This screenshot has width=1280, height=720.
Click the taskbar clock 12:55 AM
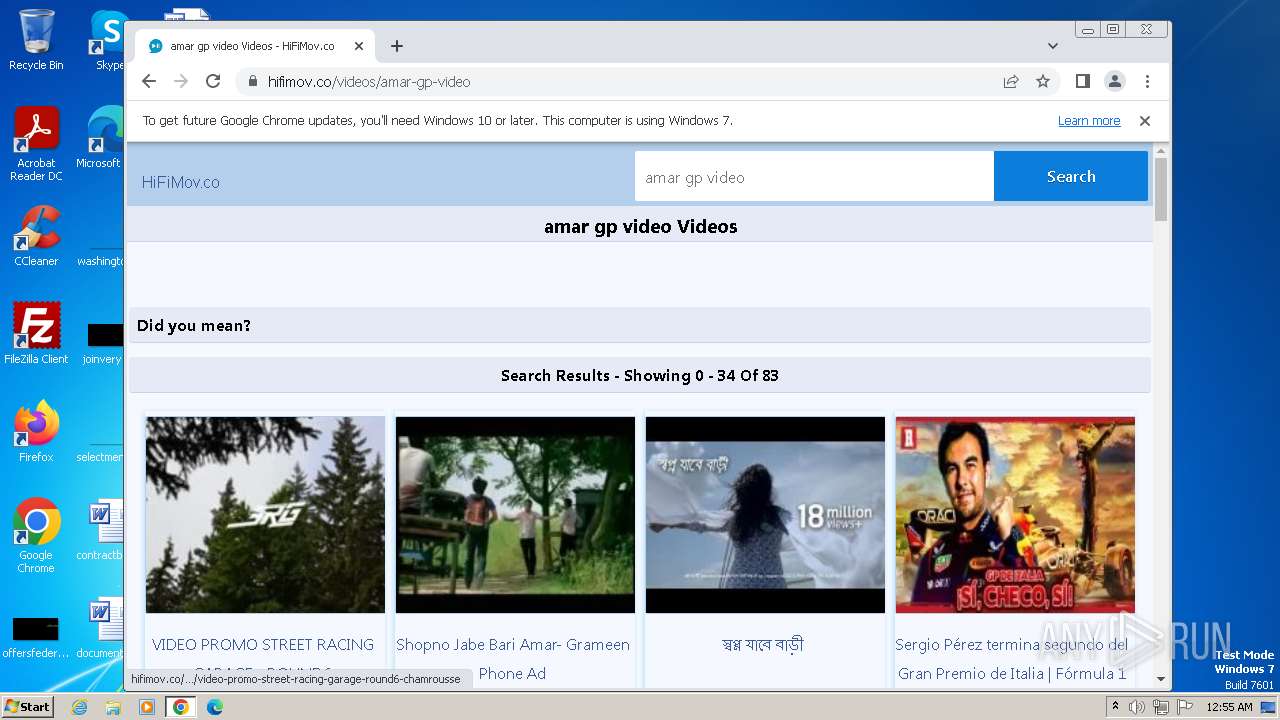tap(1229, 707)
